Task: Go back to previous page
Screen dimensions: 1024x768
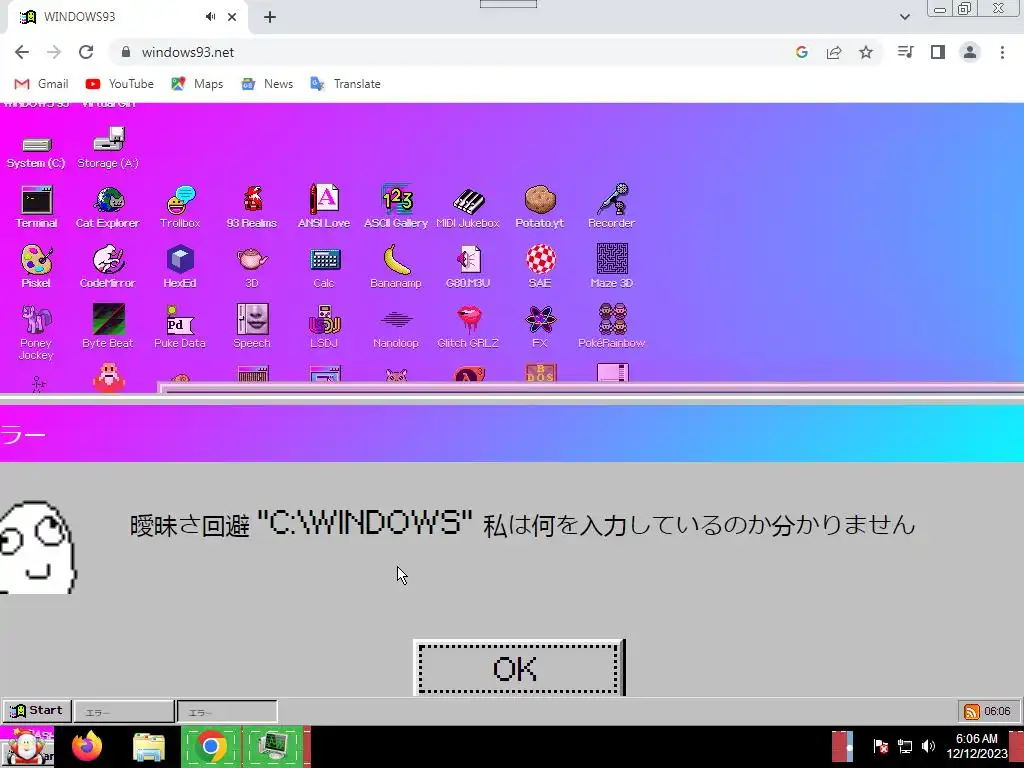Action: [x=22, y=52]
